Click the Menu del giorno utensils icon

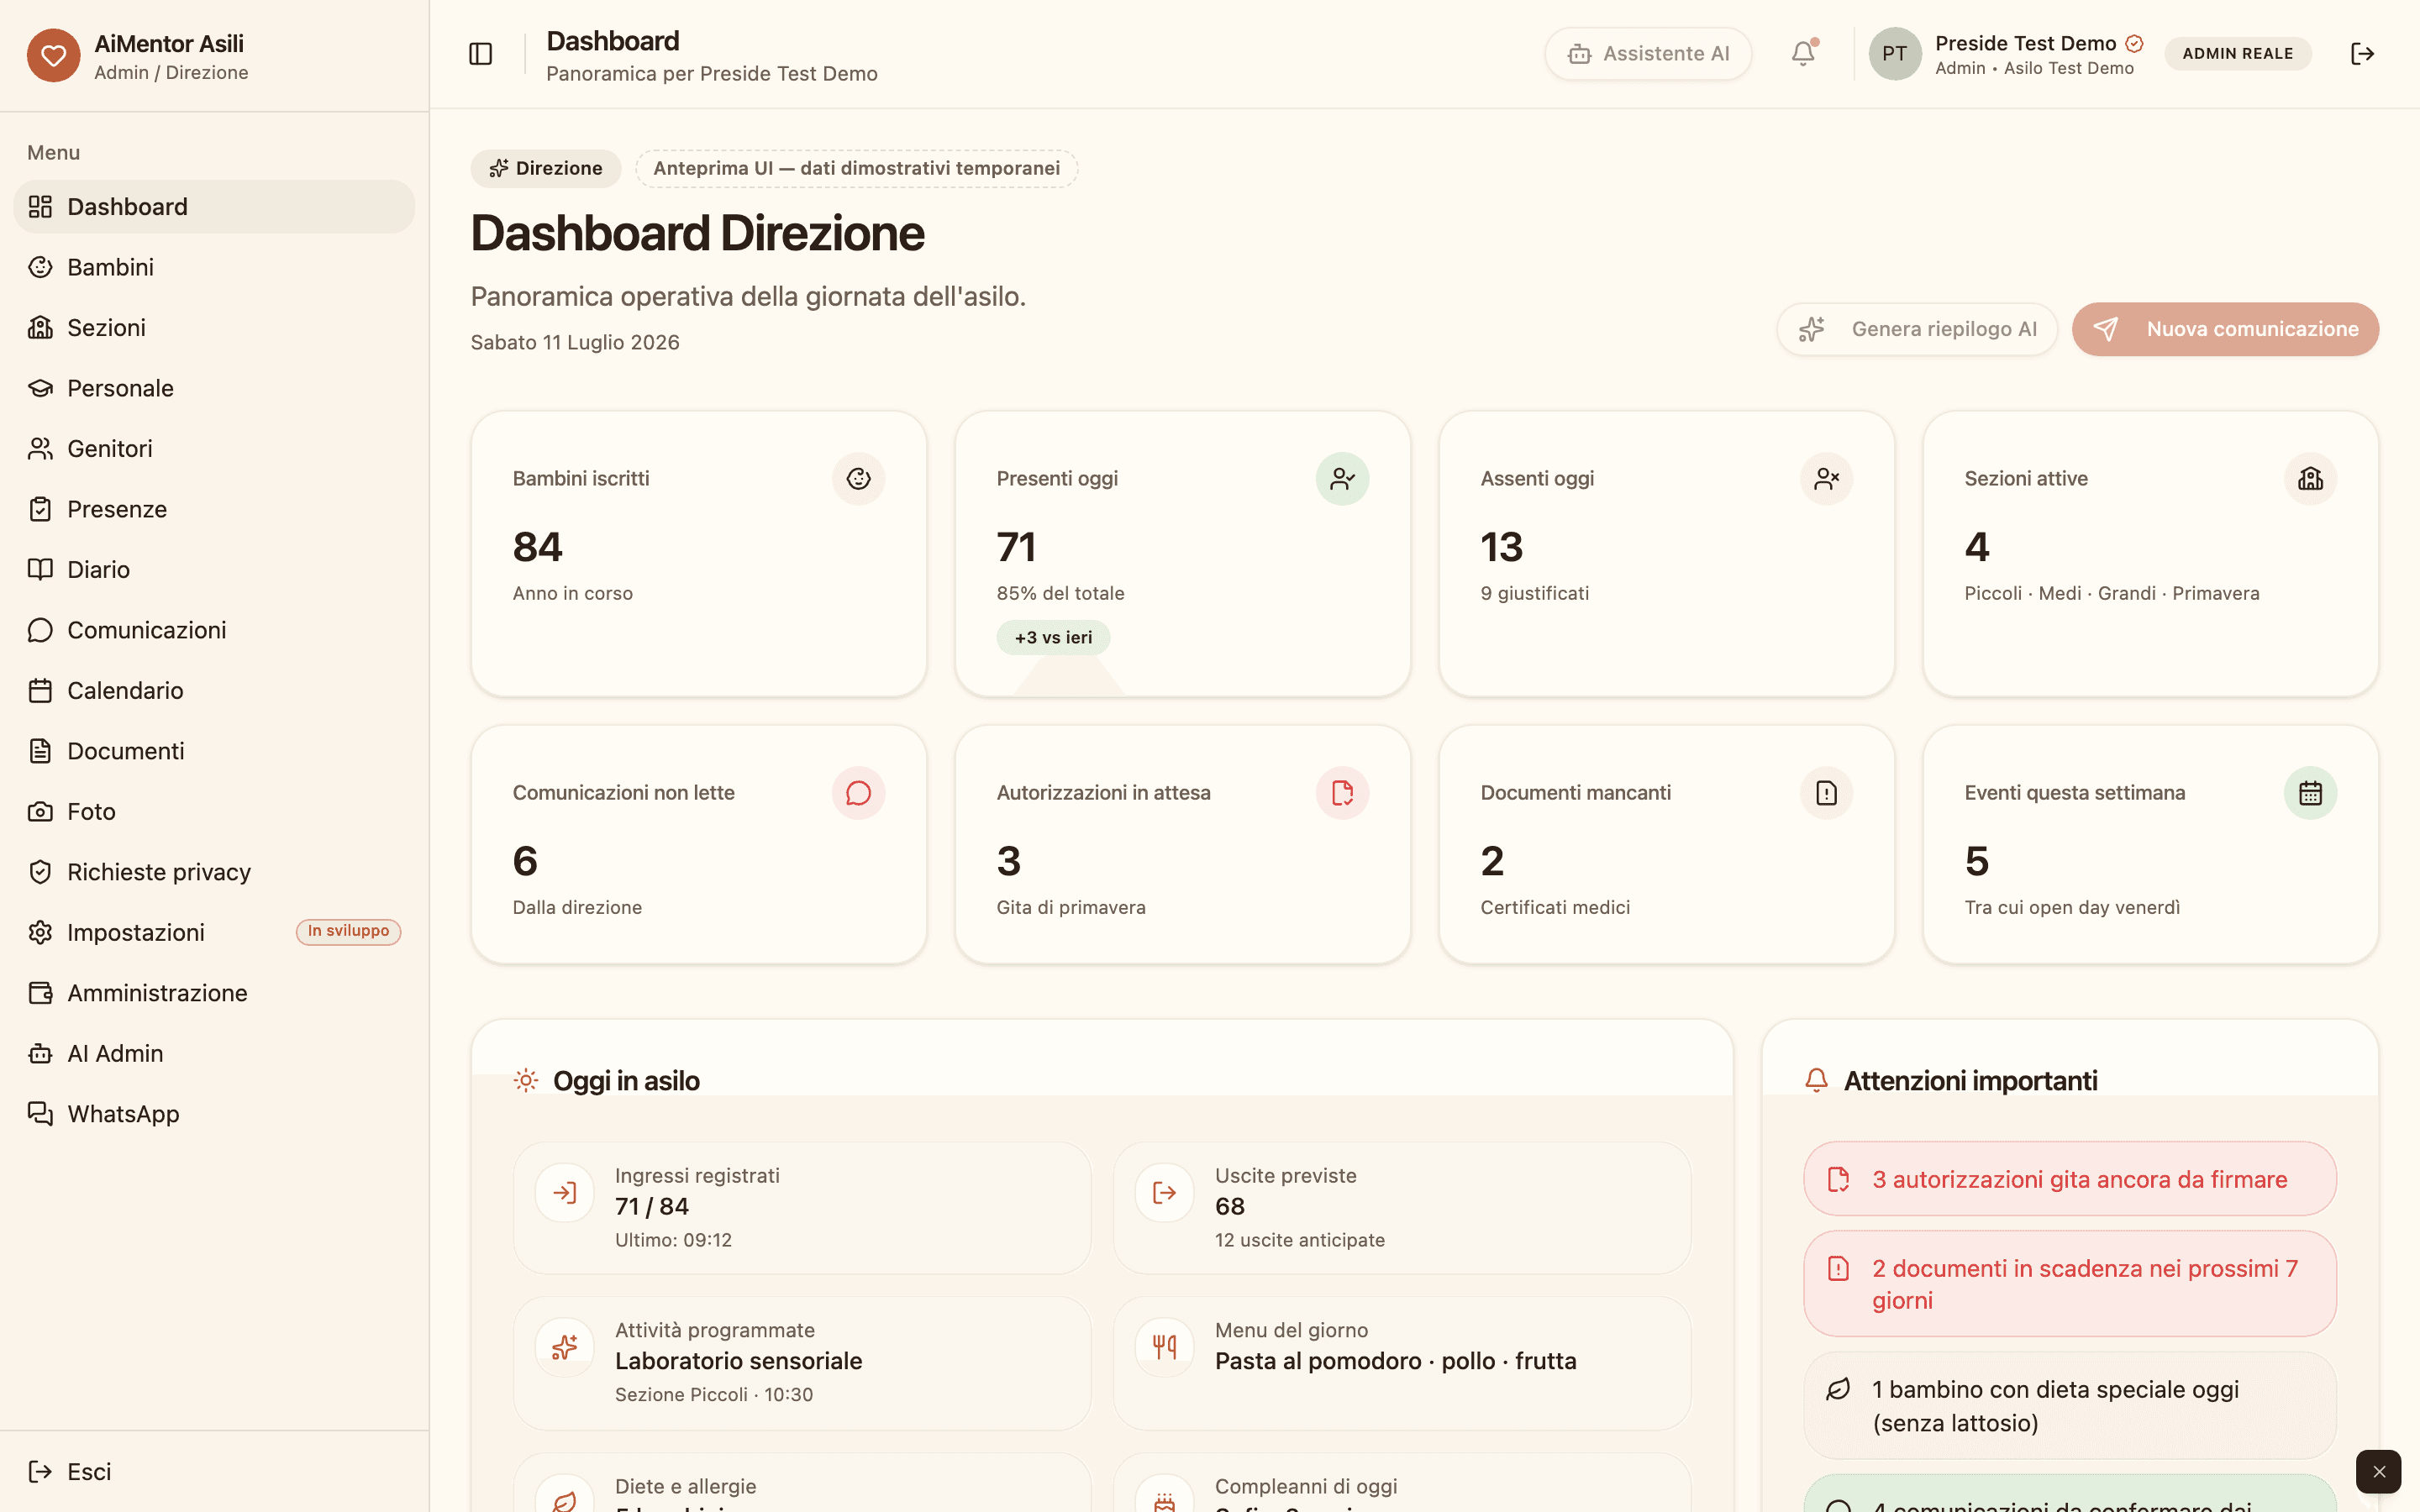point(1165,1347)
